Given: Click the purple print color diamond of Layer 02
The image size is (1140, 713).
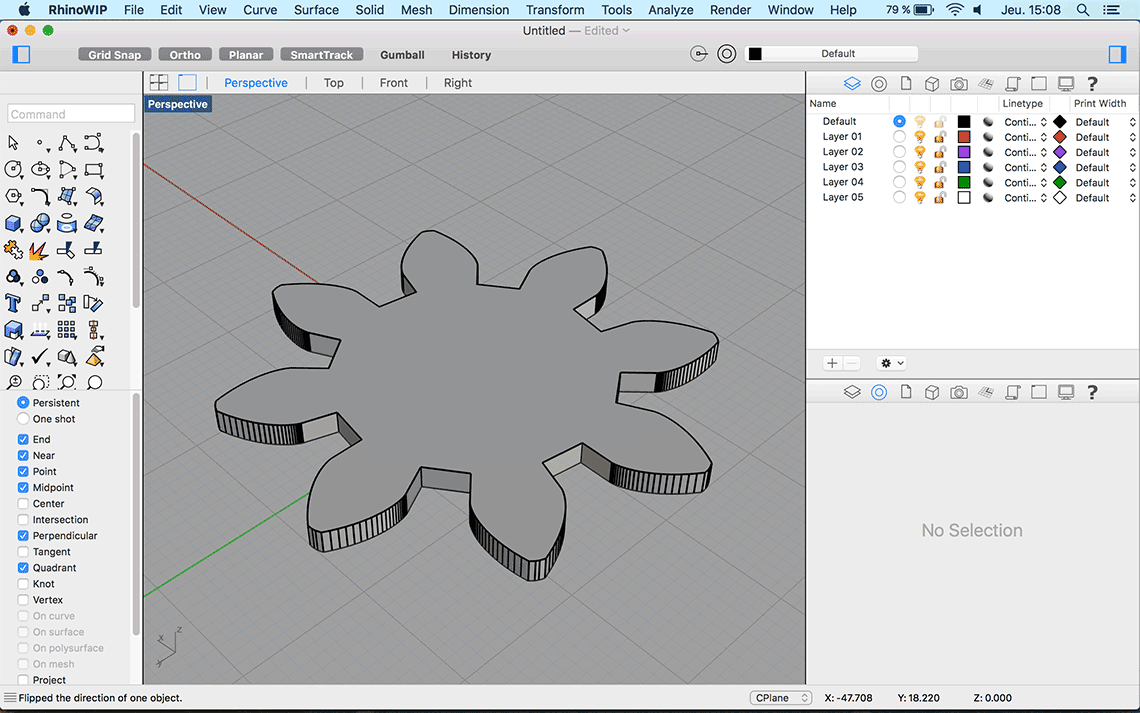Looking at the screenshot, I should 1060,152.
